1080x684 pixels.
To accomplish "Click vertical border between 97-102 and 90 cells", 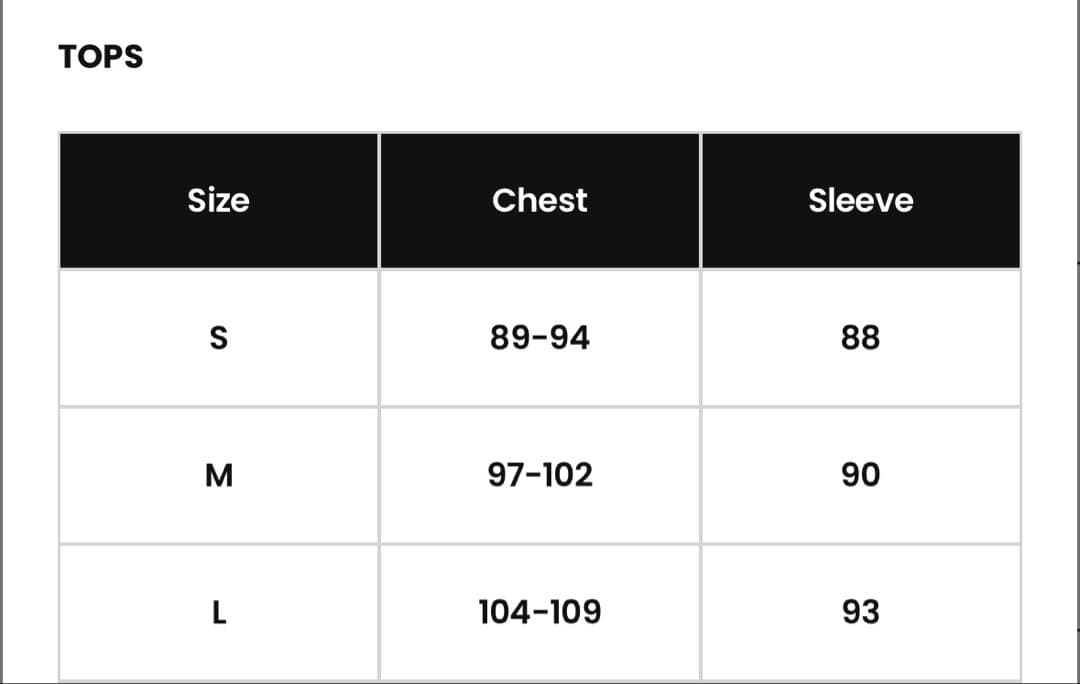I will point(701,475).
